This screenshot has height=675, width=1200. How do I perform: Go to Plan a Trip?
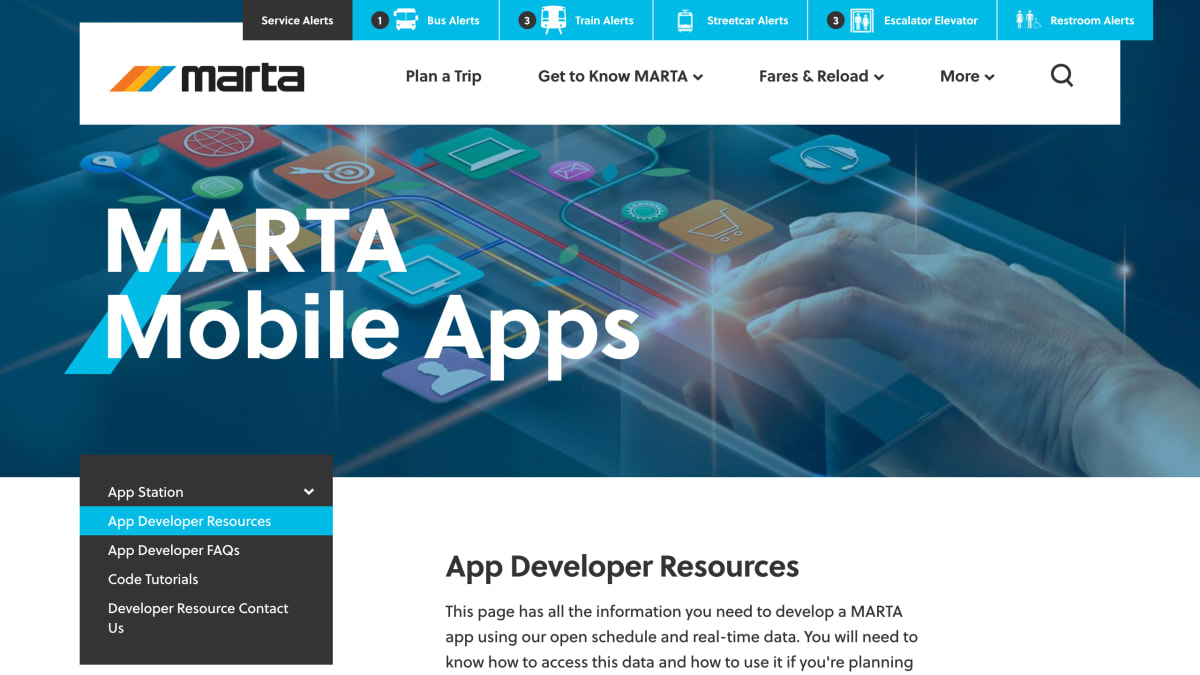point(443,76)
